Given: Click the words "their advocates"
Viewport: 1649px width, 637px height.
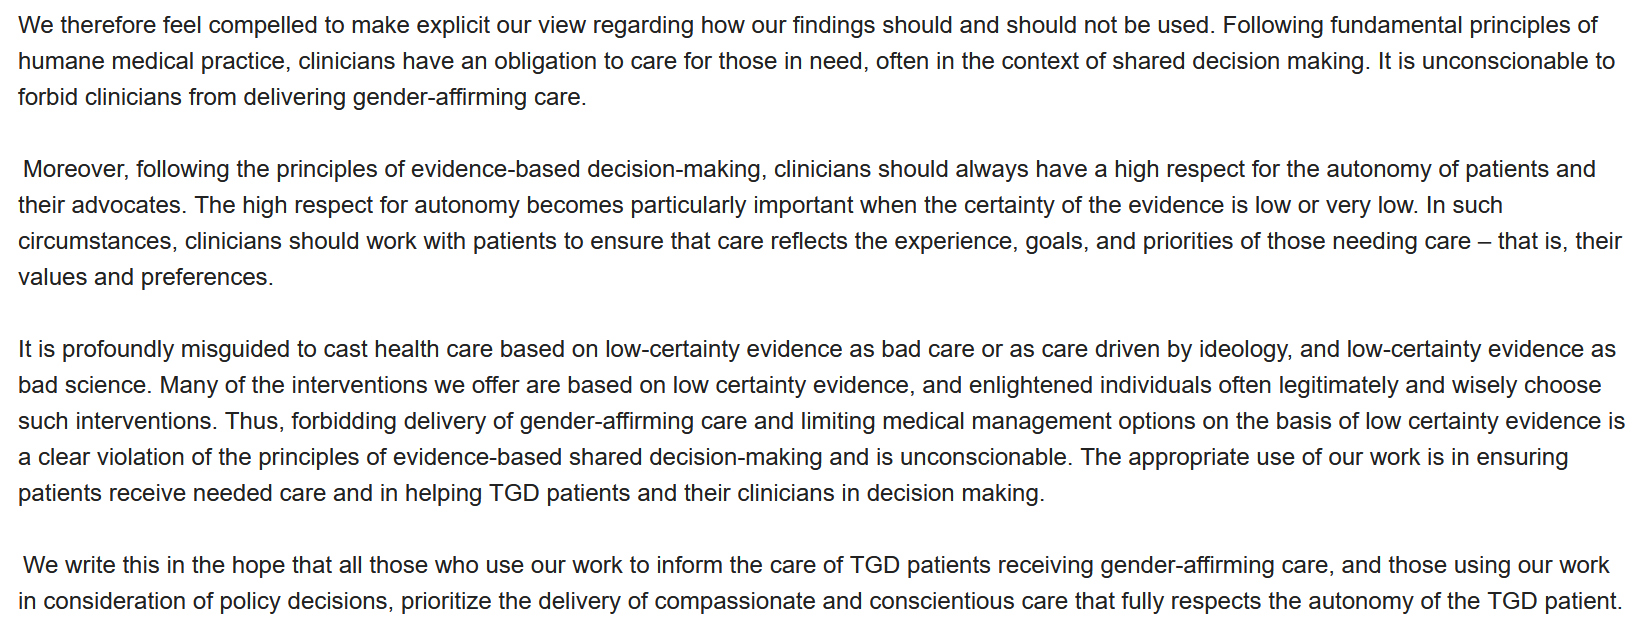Looking at the screenshot, I should point(100,205).
